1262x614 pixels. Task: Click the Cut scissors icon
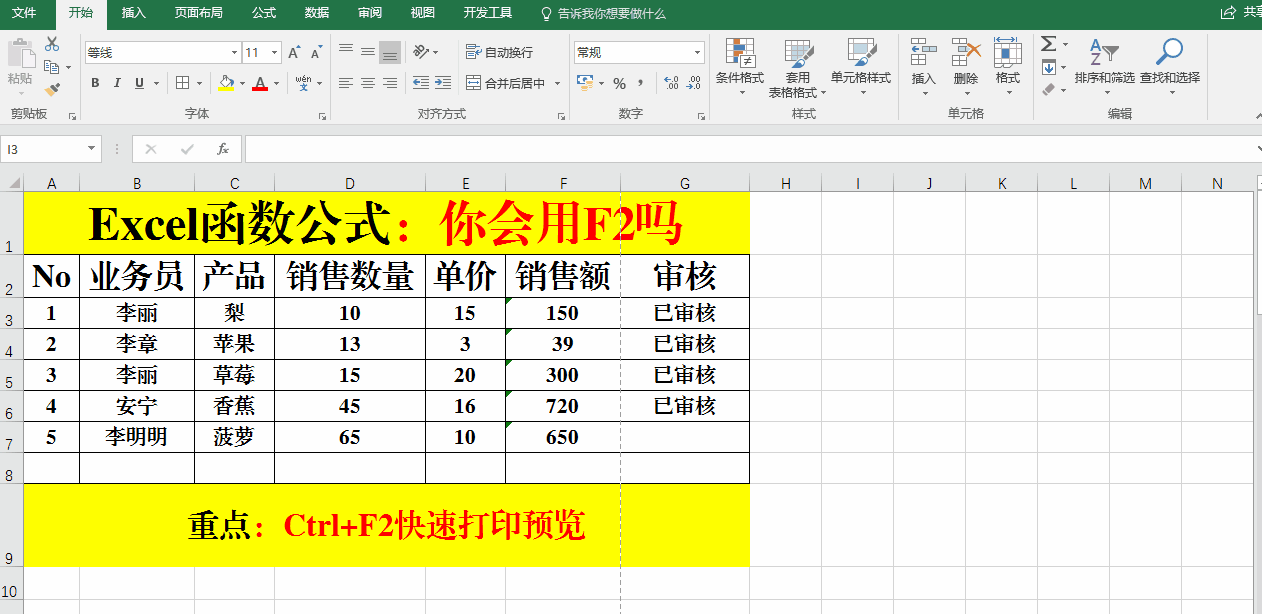click(x=52, y=45)
